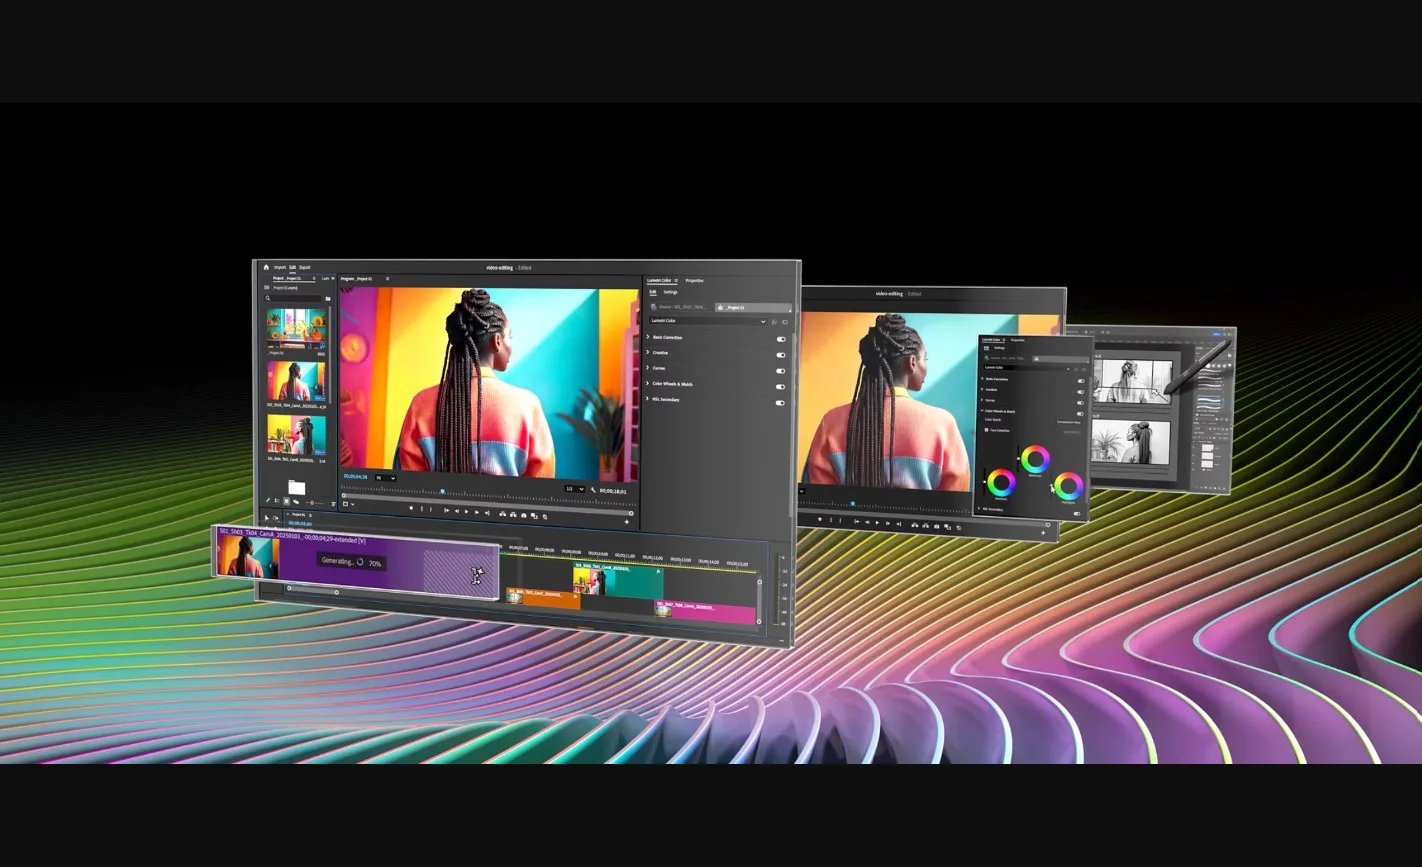Open the Export tab in the main window header
Viewport: 1422px width, 867px height.
305,268
